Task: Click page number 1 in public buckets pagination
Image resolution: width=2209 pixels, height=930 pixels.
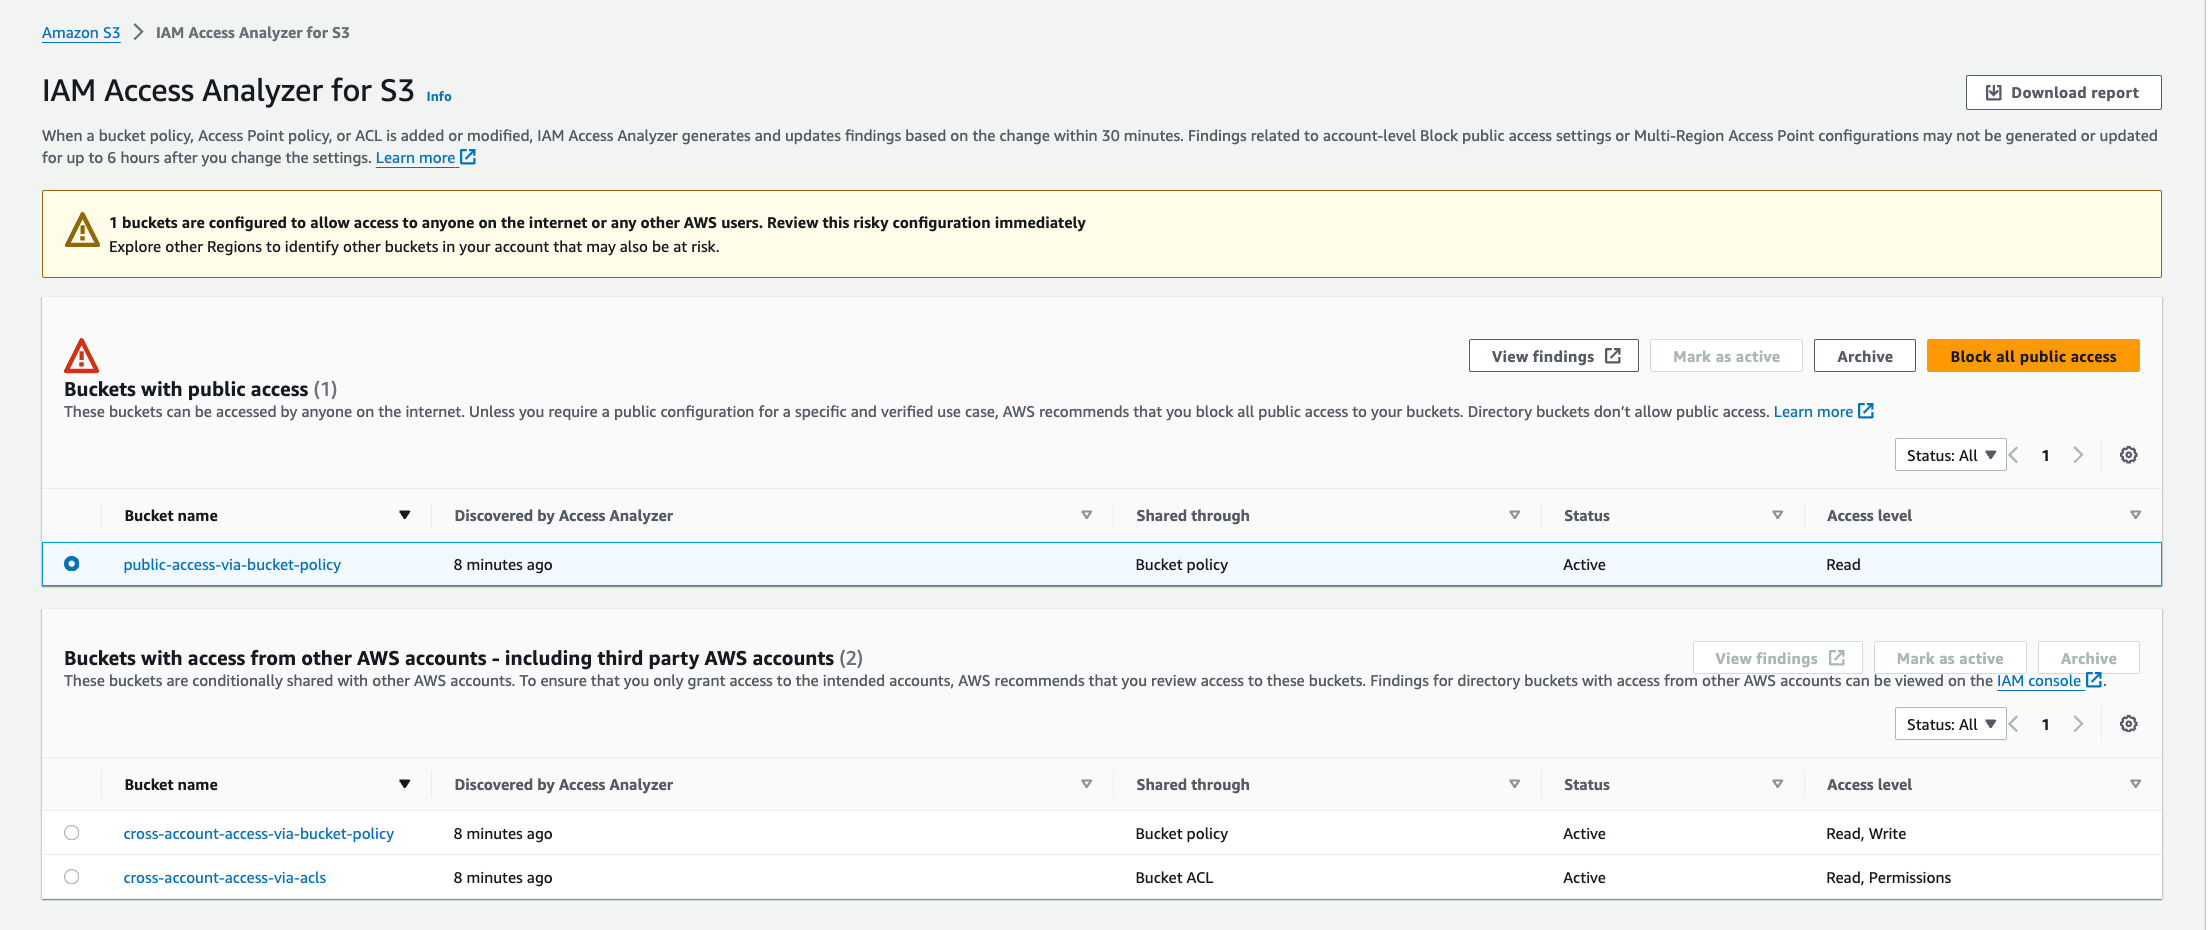Action: 2045,455
